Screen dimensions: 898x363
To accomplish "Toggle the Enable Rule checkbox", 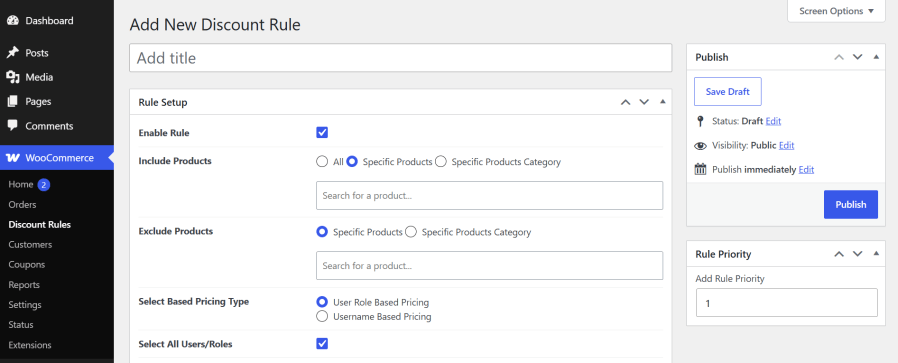I will (322, 133).
